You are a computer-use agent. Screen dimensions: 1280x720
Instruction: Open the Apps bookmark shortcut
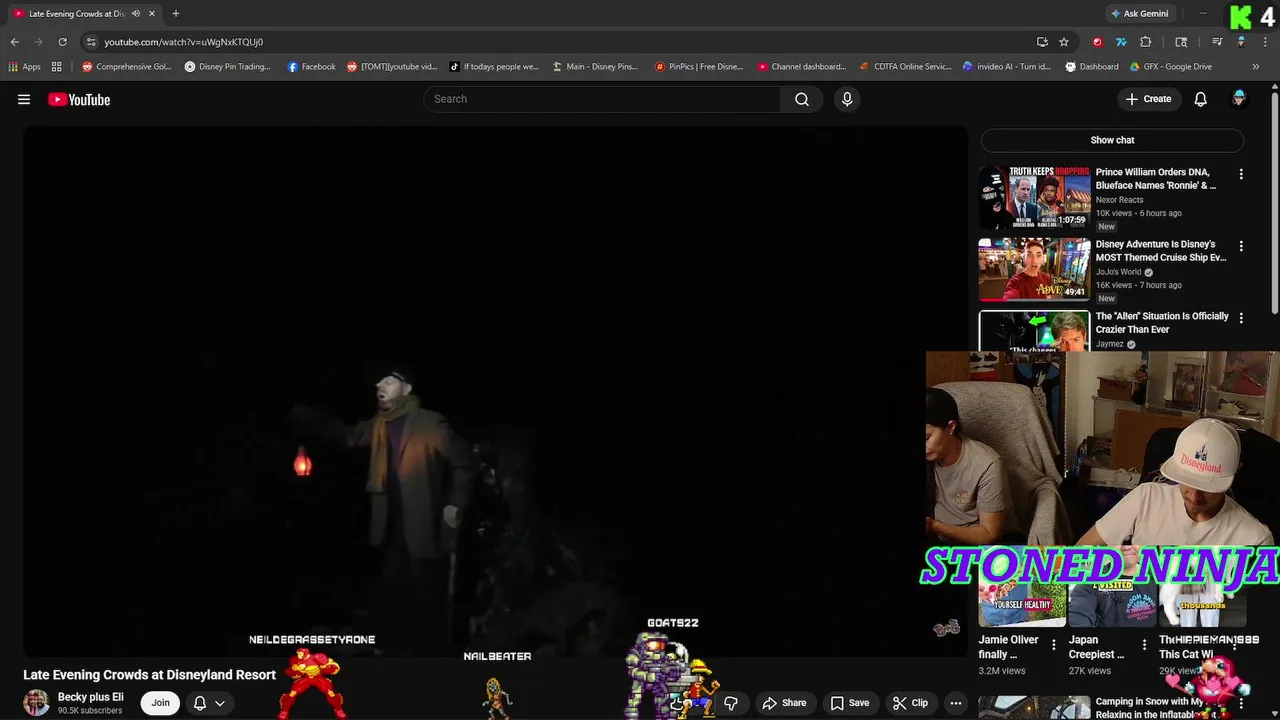[x=24, y=67]
